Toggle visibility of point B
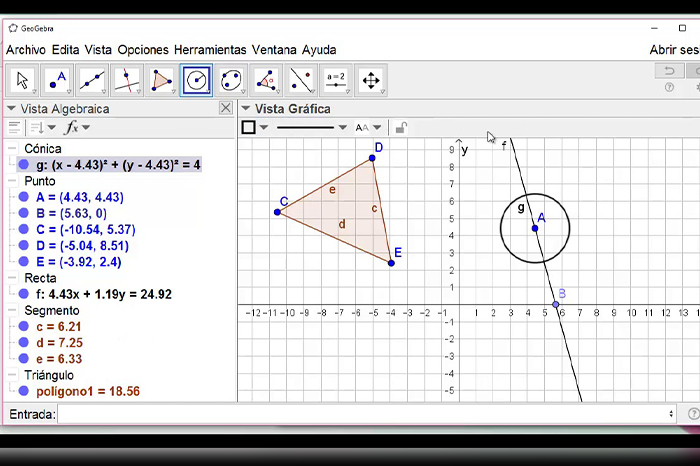This screenshot has height=466, width=700. pos(24,213)
